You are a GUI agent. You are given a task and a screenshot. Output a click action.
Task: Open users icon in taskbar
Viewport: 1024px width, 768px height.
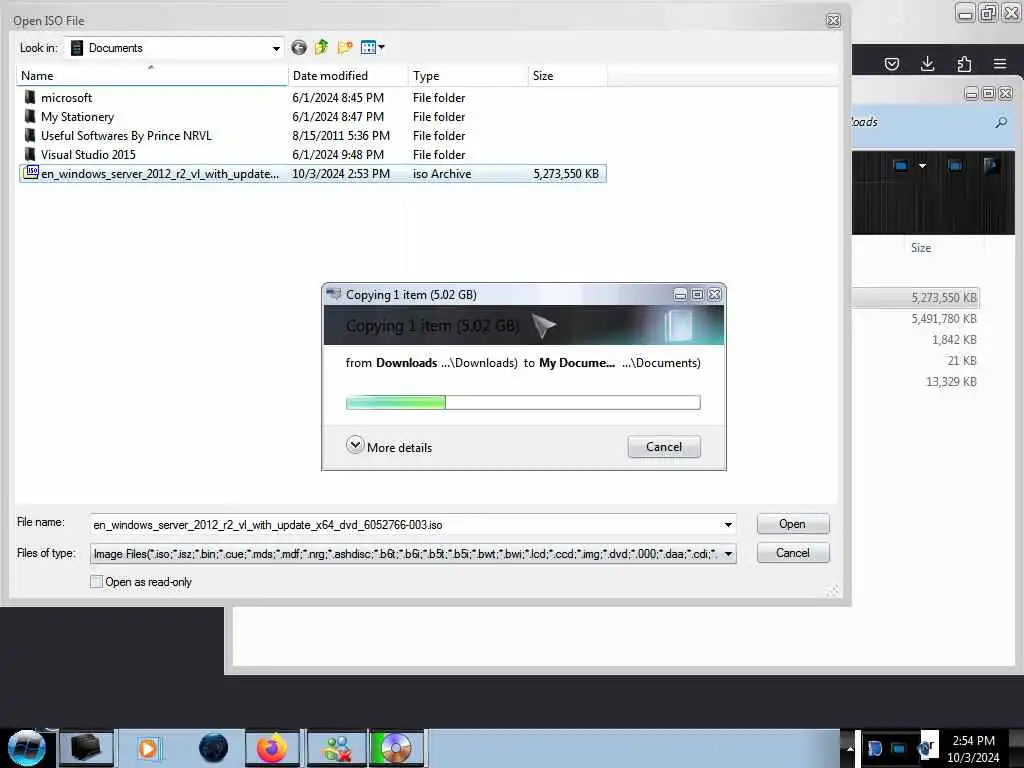coord(336,748)
